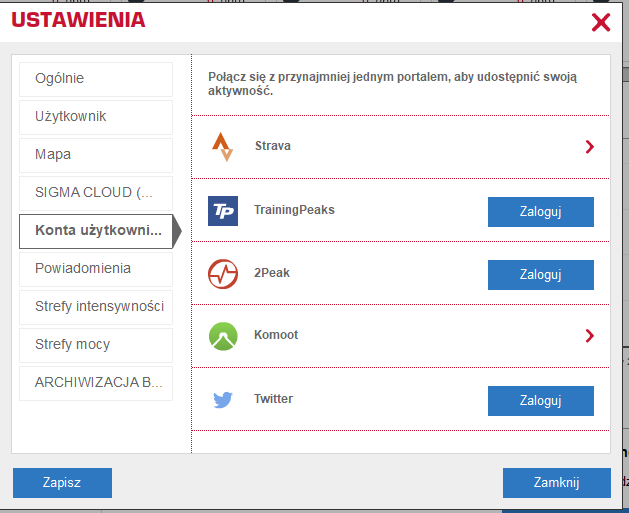Go to the Powiadomienia tab

(96, 269)
